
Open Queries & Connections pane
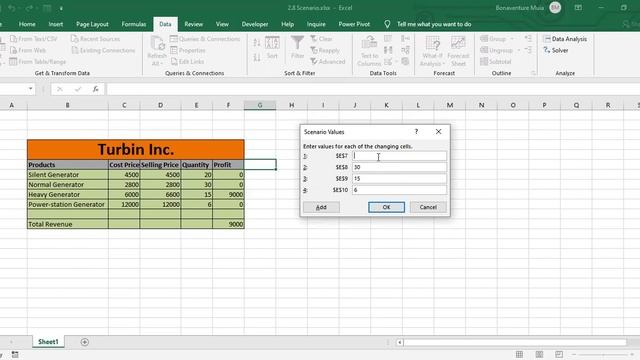point(205,39)
